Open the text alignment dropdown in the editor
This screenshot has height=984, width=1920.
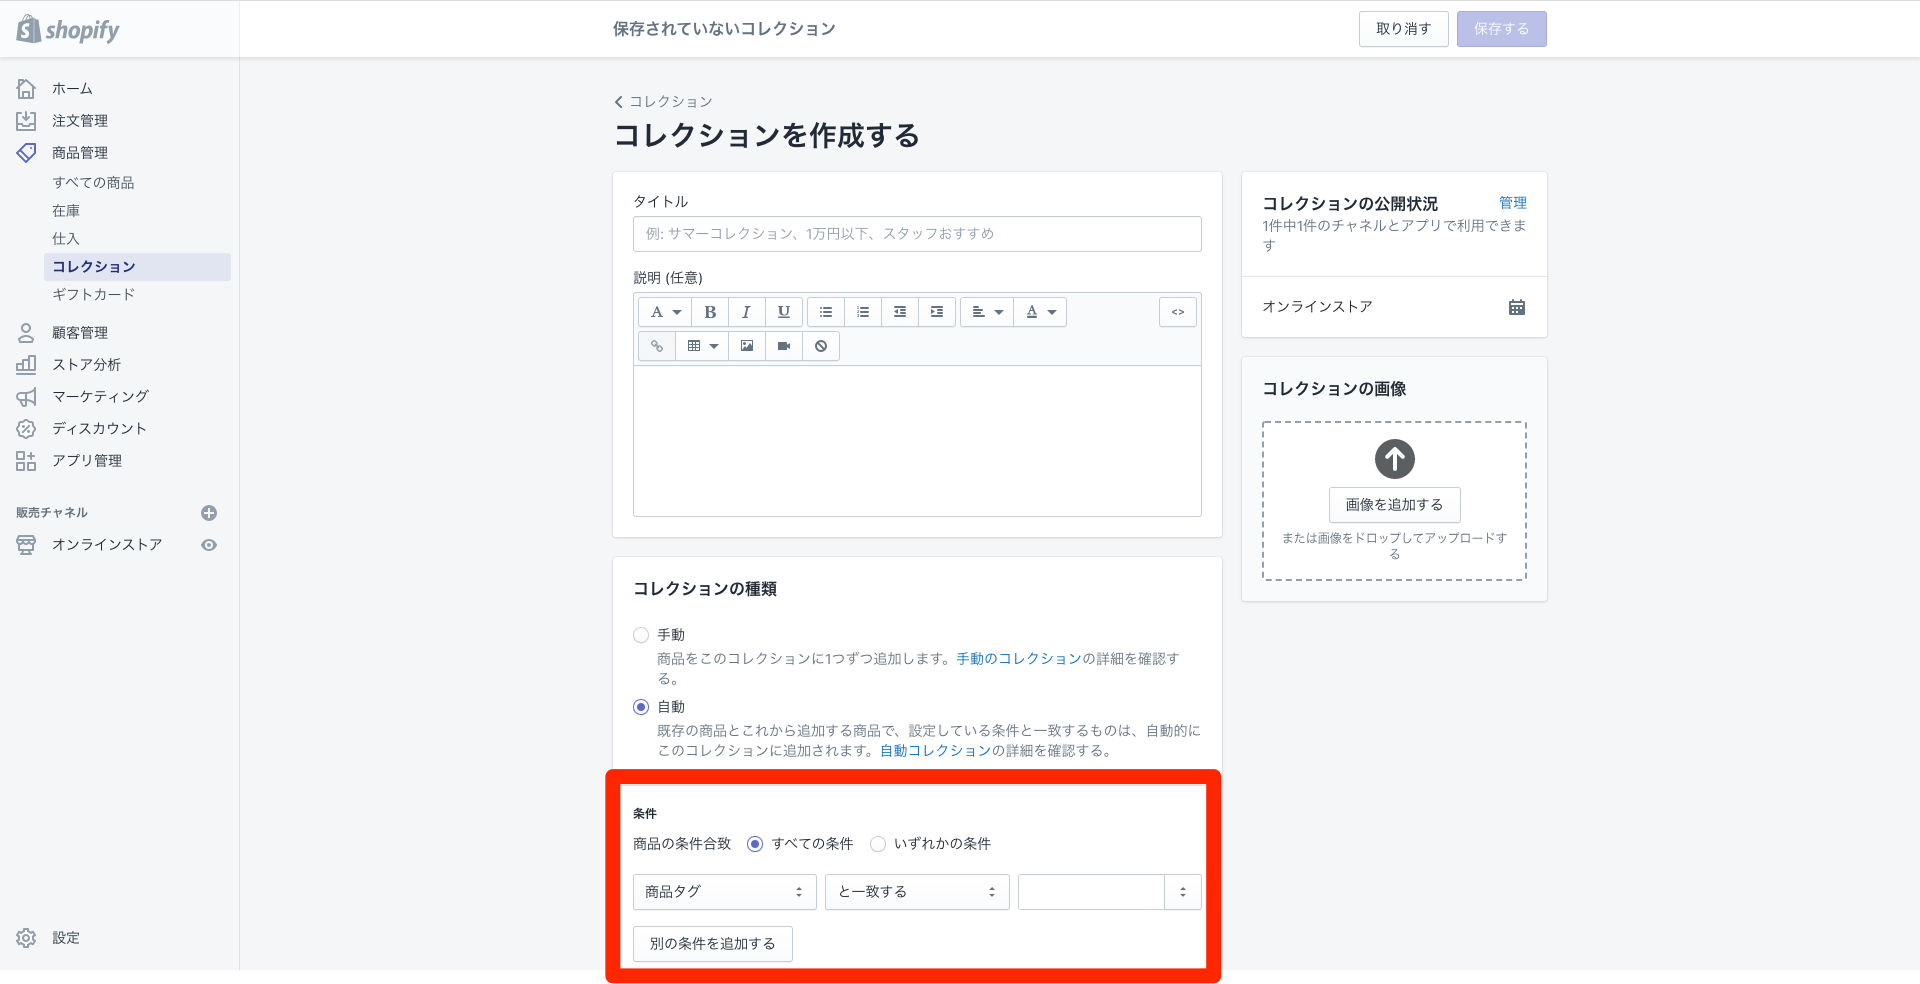pos(986,311)
